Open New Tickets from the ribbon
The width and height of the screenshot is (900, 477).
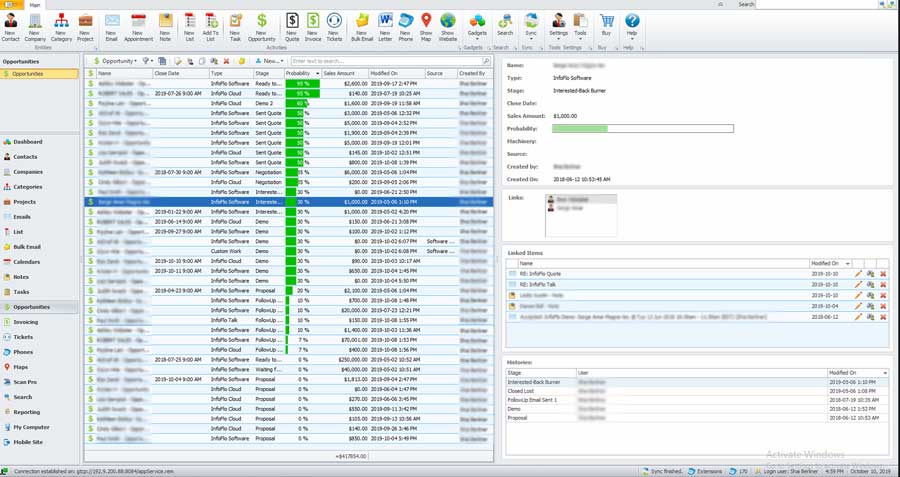point(334,27)
